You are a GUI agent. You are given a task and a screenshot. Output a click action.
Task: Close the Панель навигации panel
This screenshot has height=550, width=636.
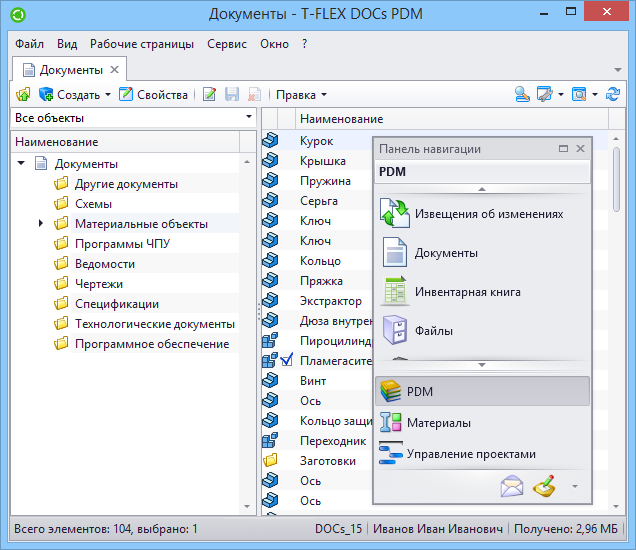click(x=580, y=148)
